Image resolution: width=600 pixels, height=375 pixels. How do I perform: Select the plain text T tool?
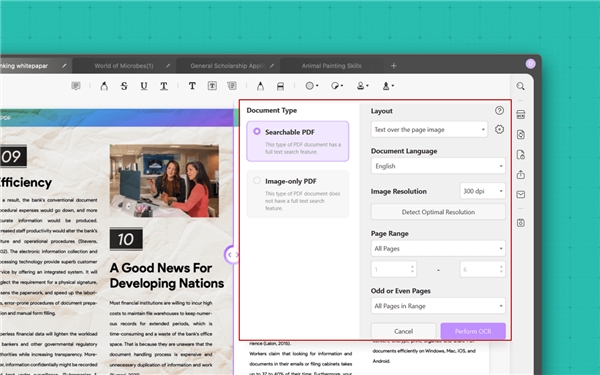pyautogui.click(x=192, y=86)
